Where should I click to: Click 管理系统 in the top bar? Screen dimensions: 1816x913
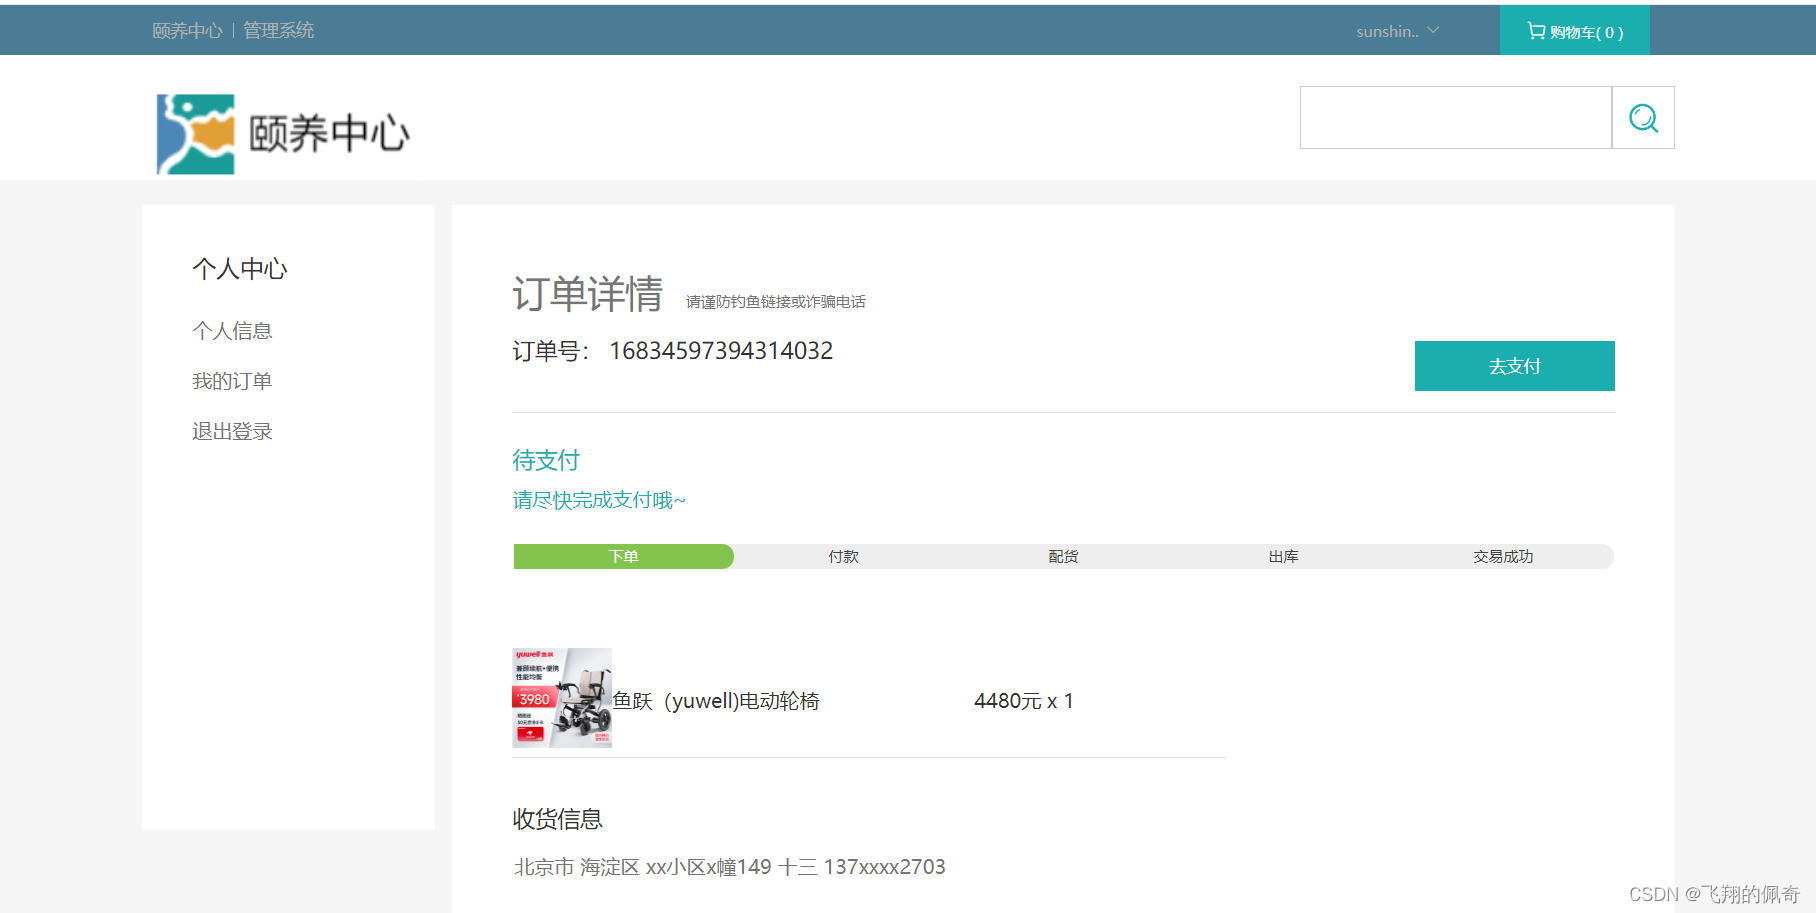pos(279,30)
